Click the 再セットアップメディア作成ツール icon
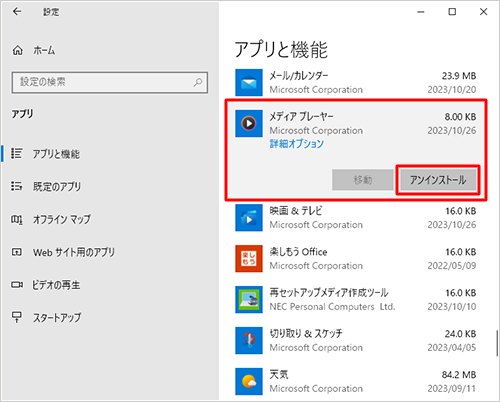Viewport: 500px width, 402px height. point(249,299)
